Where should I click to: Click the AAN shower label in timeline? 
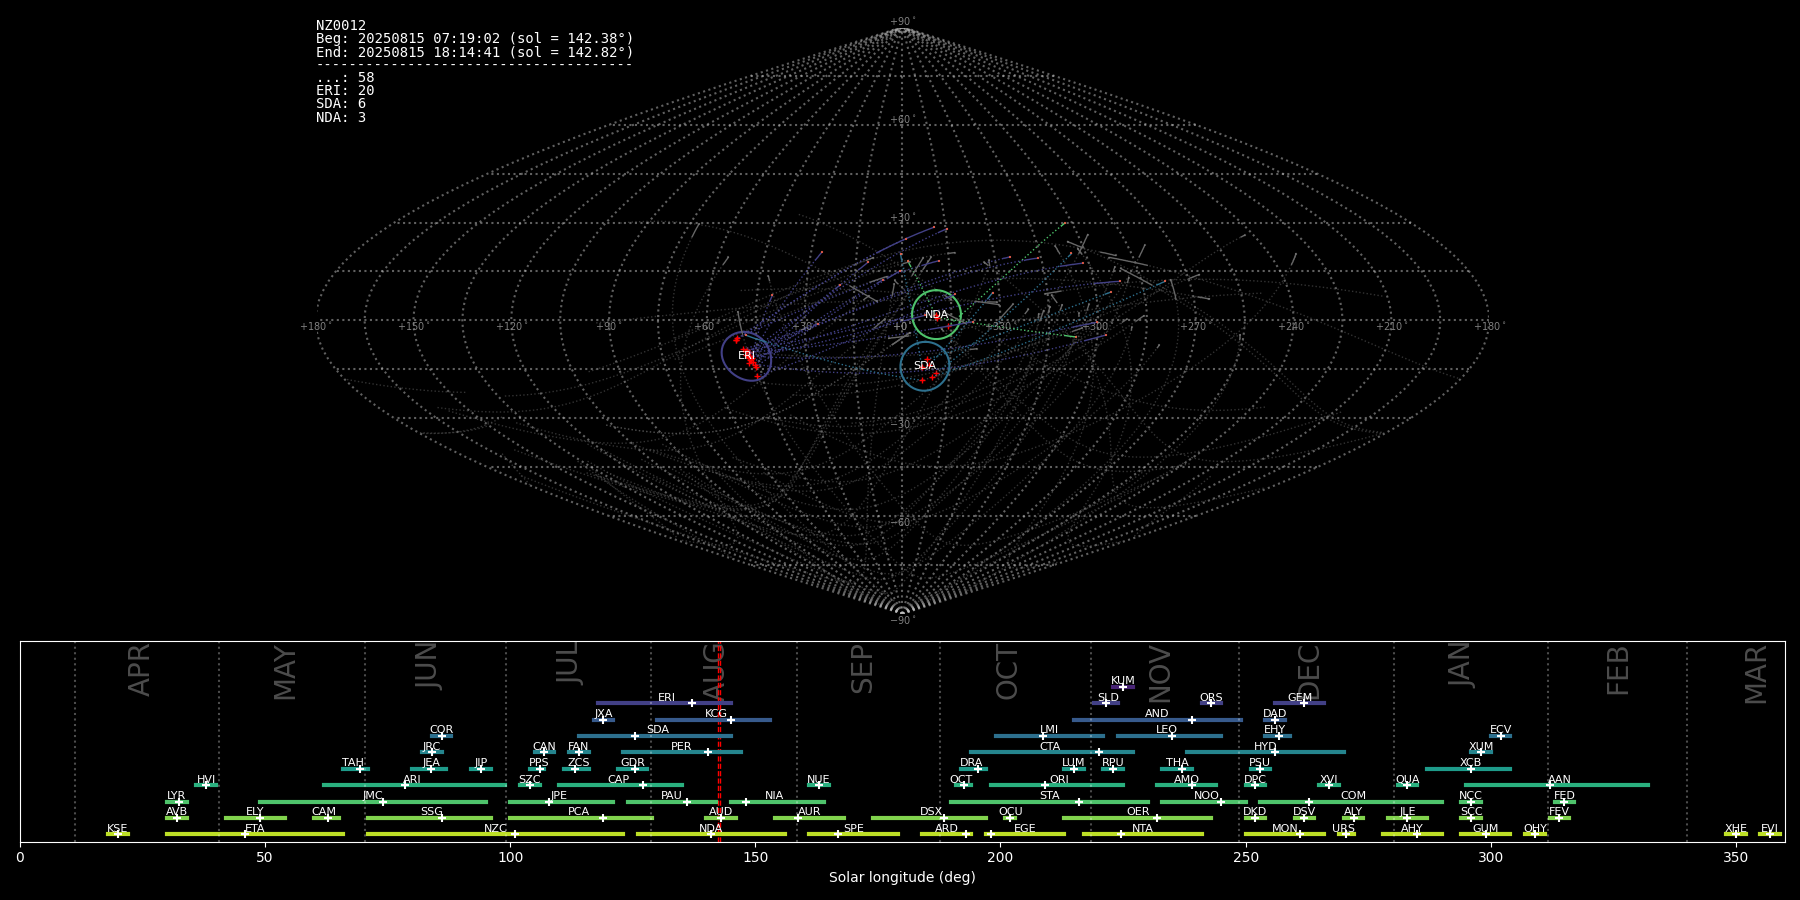click(1559, 780)
